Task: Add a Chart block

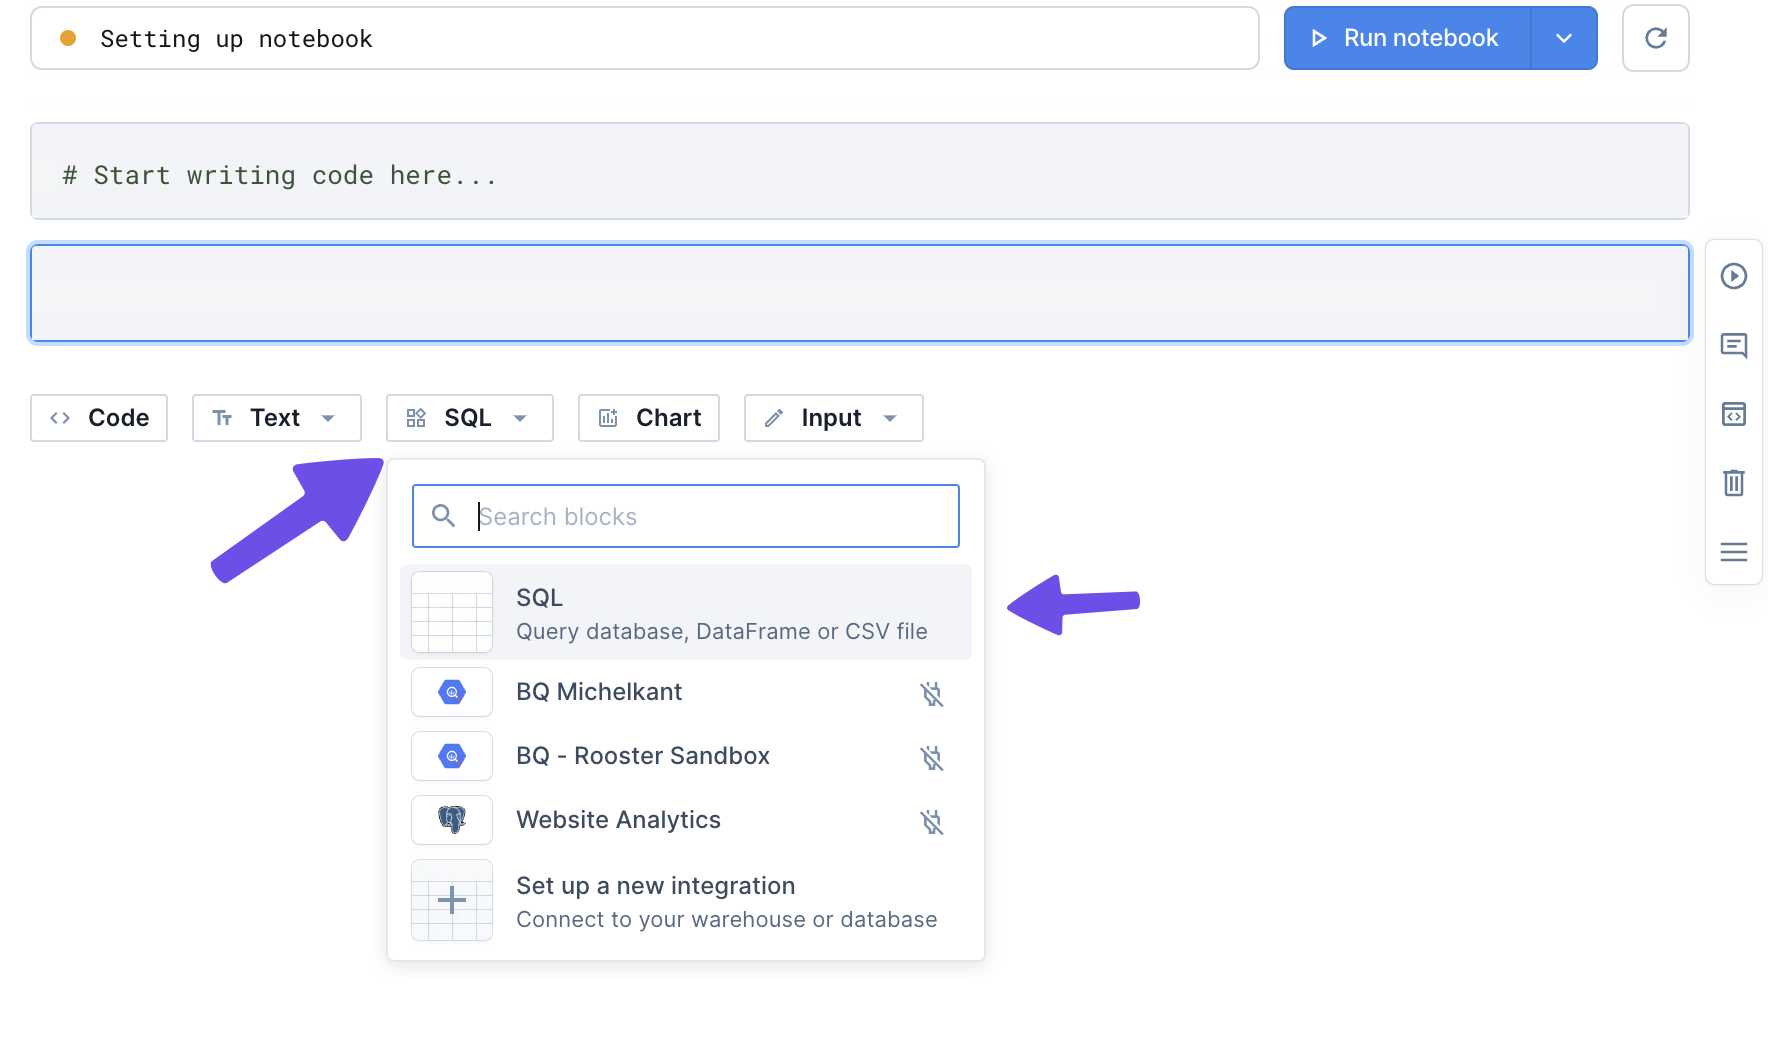Action: tap(649, 418)
